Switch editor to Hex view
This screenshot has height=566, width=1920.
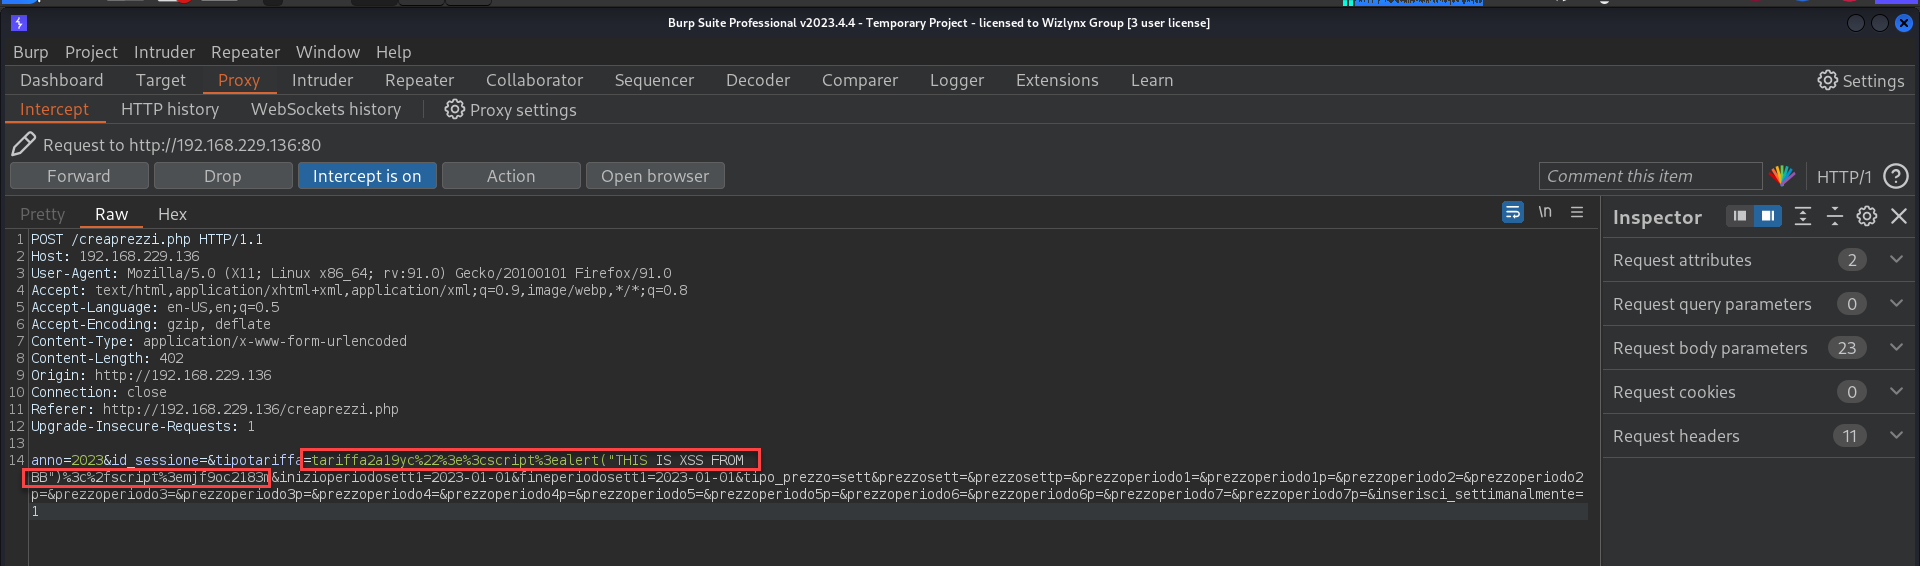pos(172,214)
